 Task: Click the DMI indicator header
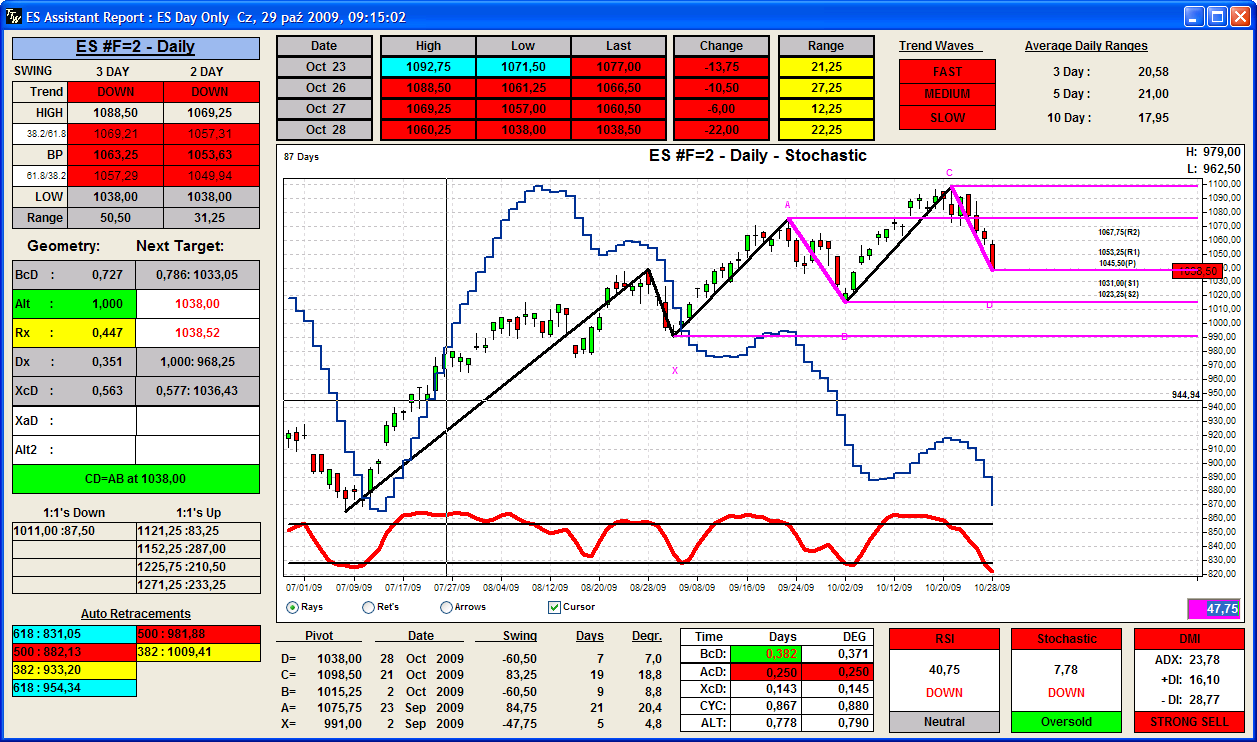click(x=1189, y=639)
